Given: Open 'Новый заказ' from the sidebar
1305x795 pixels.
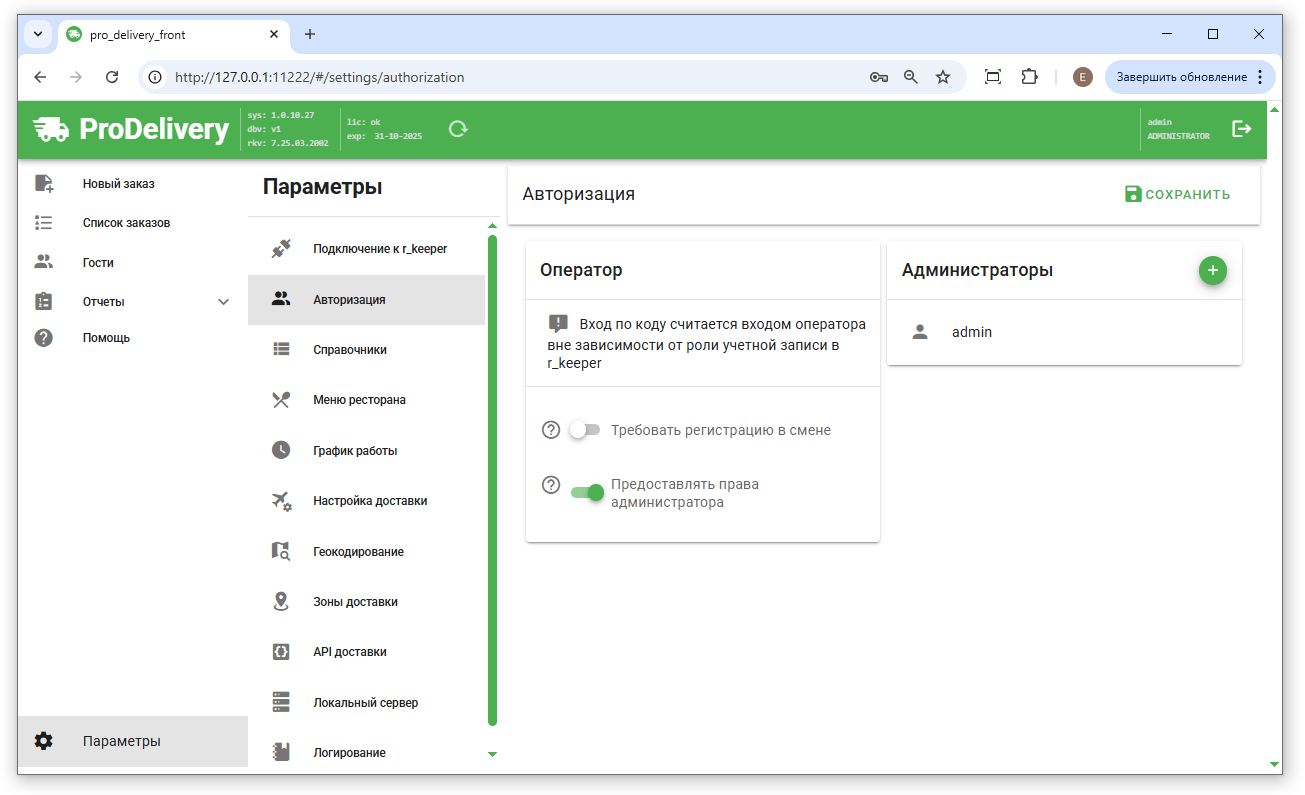Looking at the screenshot, I should point(118,184).
